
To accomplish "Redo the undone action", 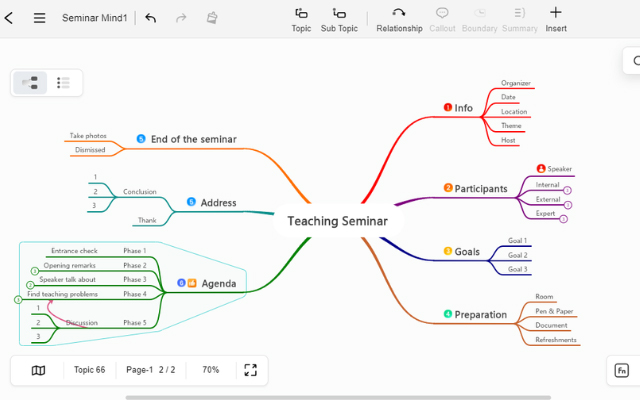I will coord(181,18).
